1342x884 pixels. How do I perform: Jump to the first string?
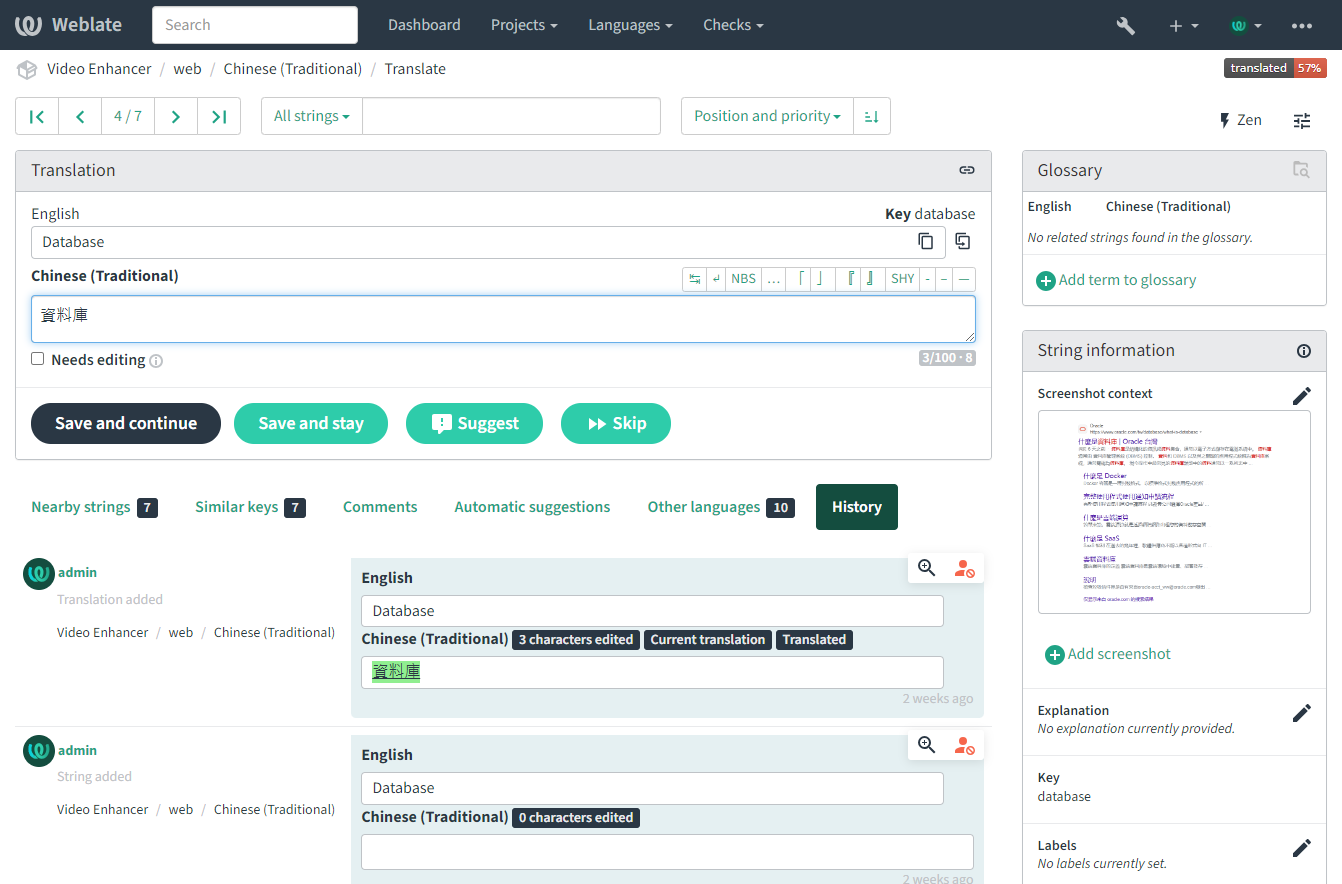coord(37,116)
